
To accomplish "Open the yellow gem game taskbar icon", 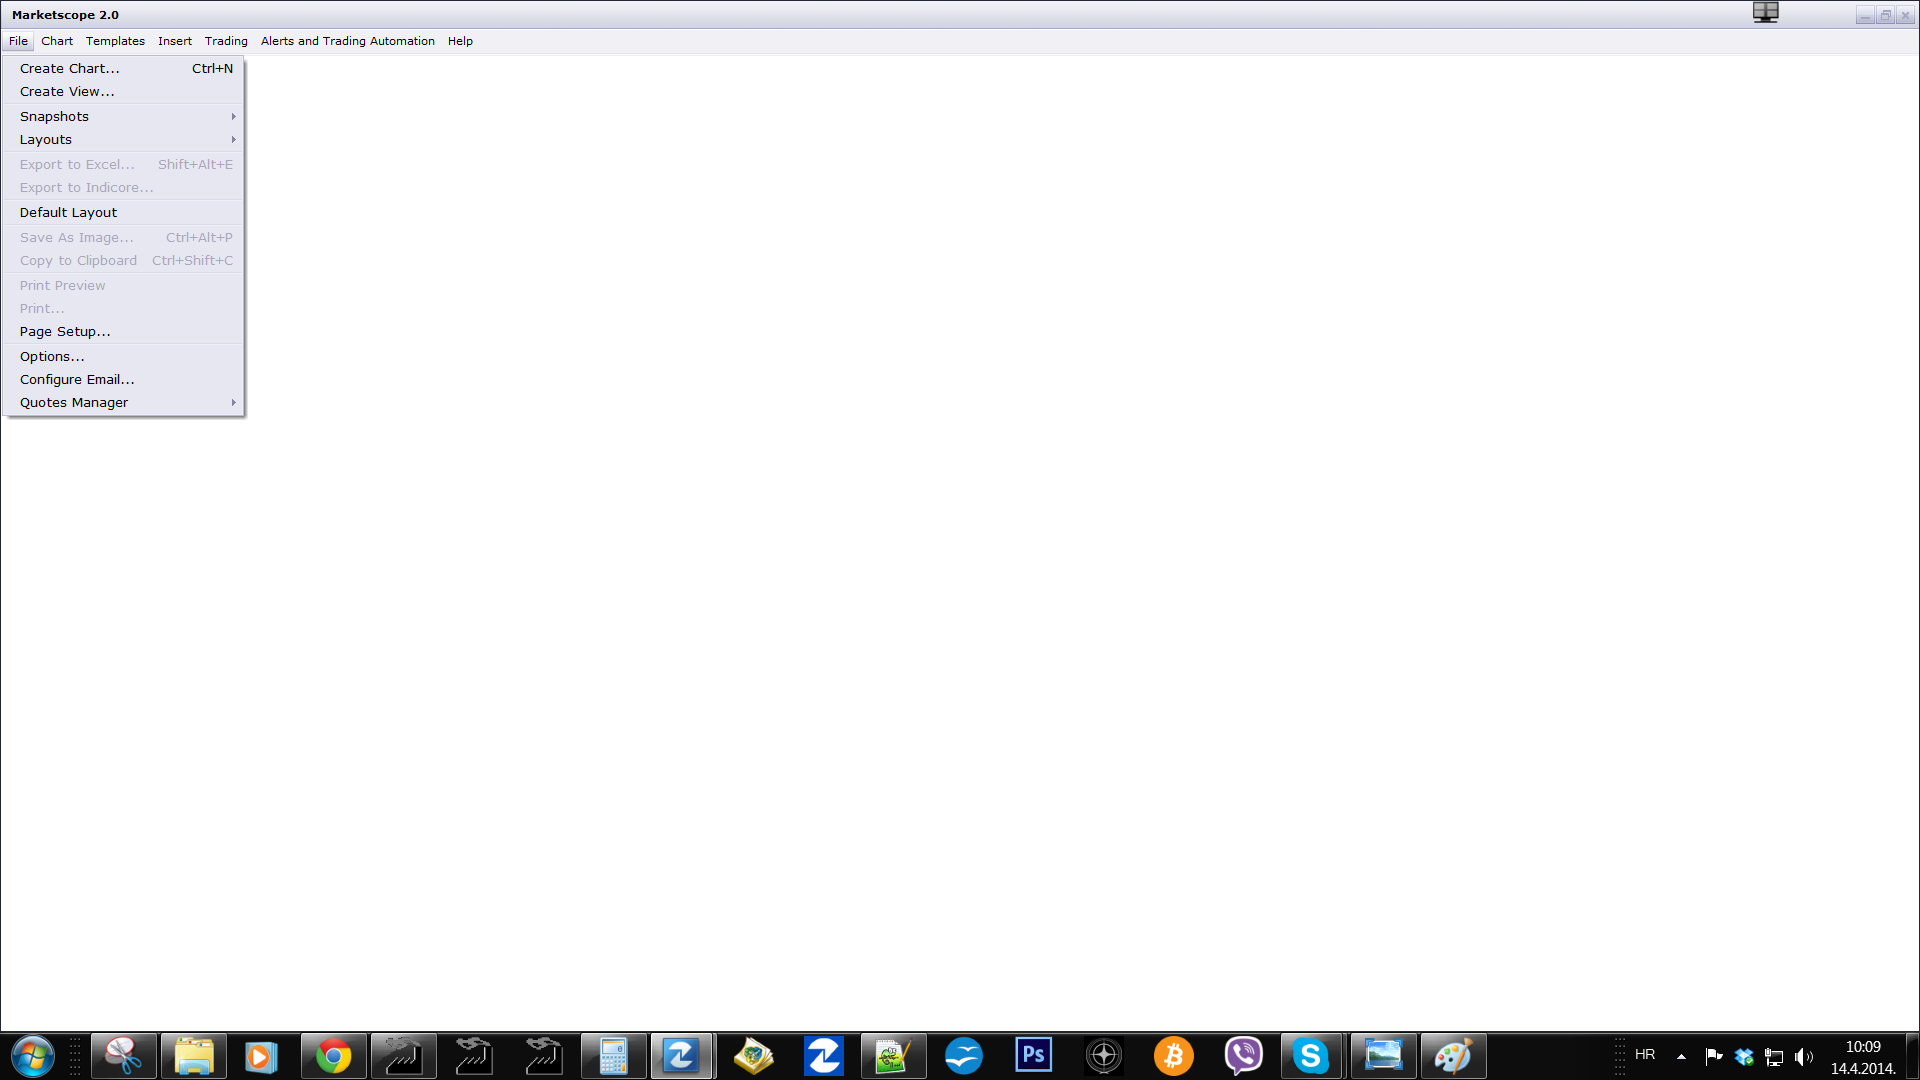I will 754,1056.
